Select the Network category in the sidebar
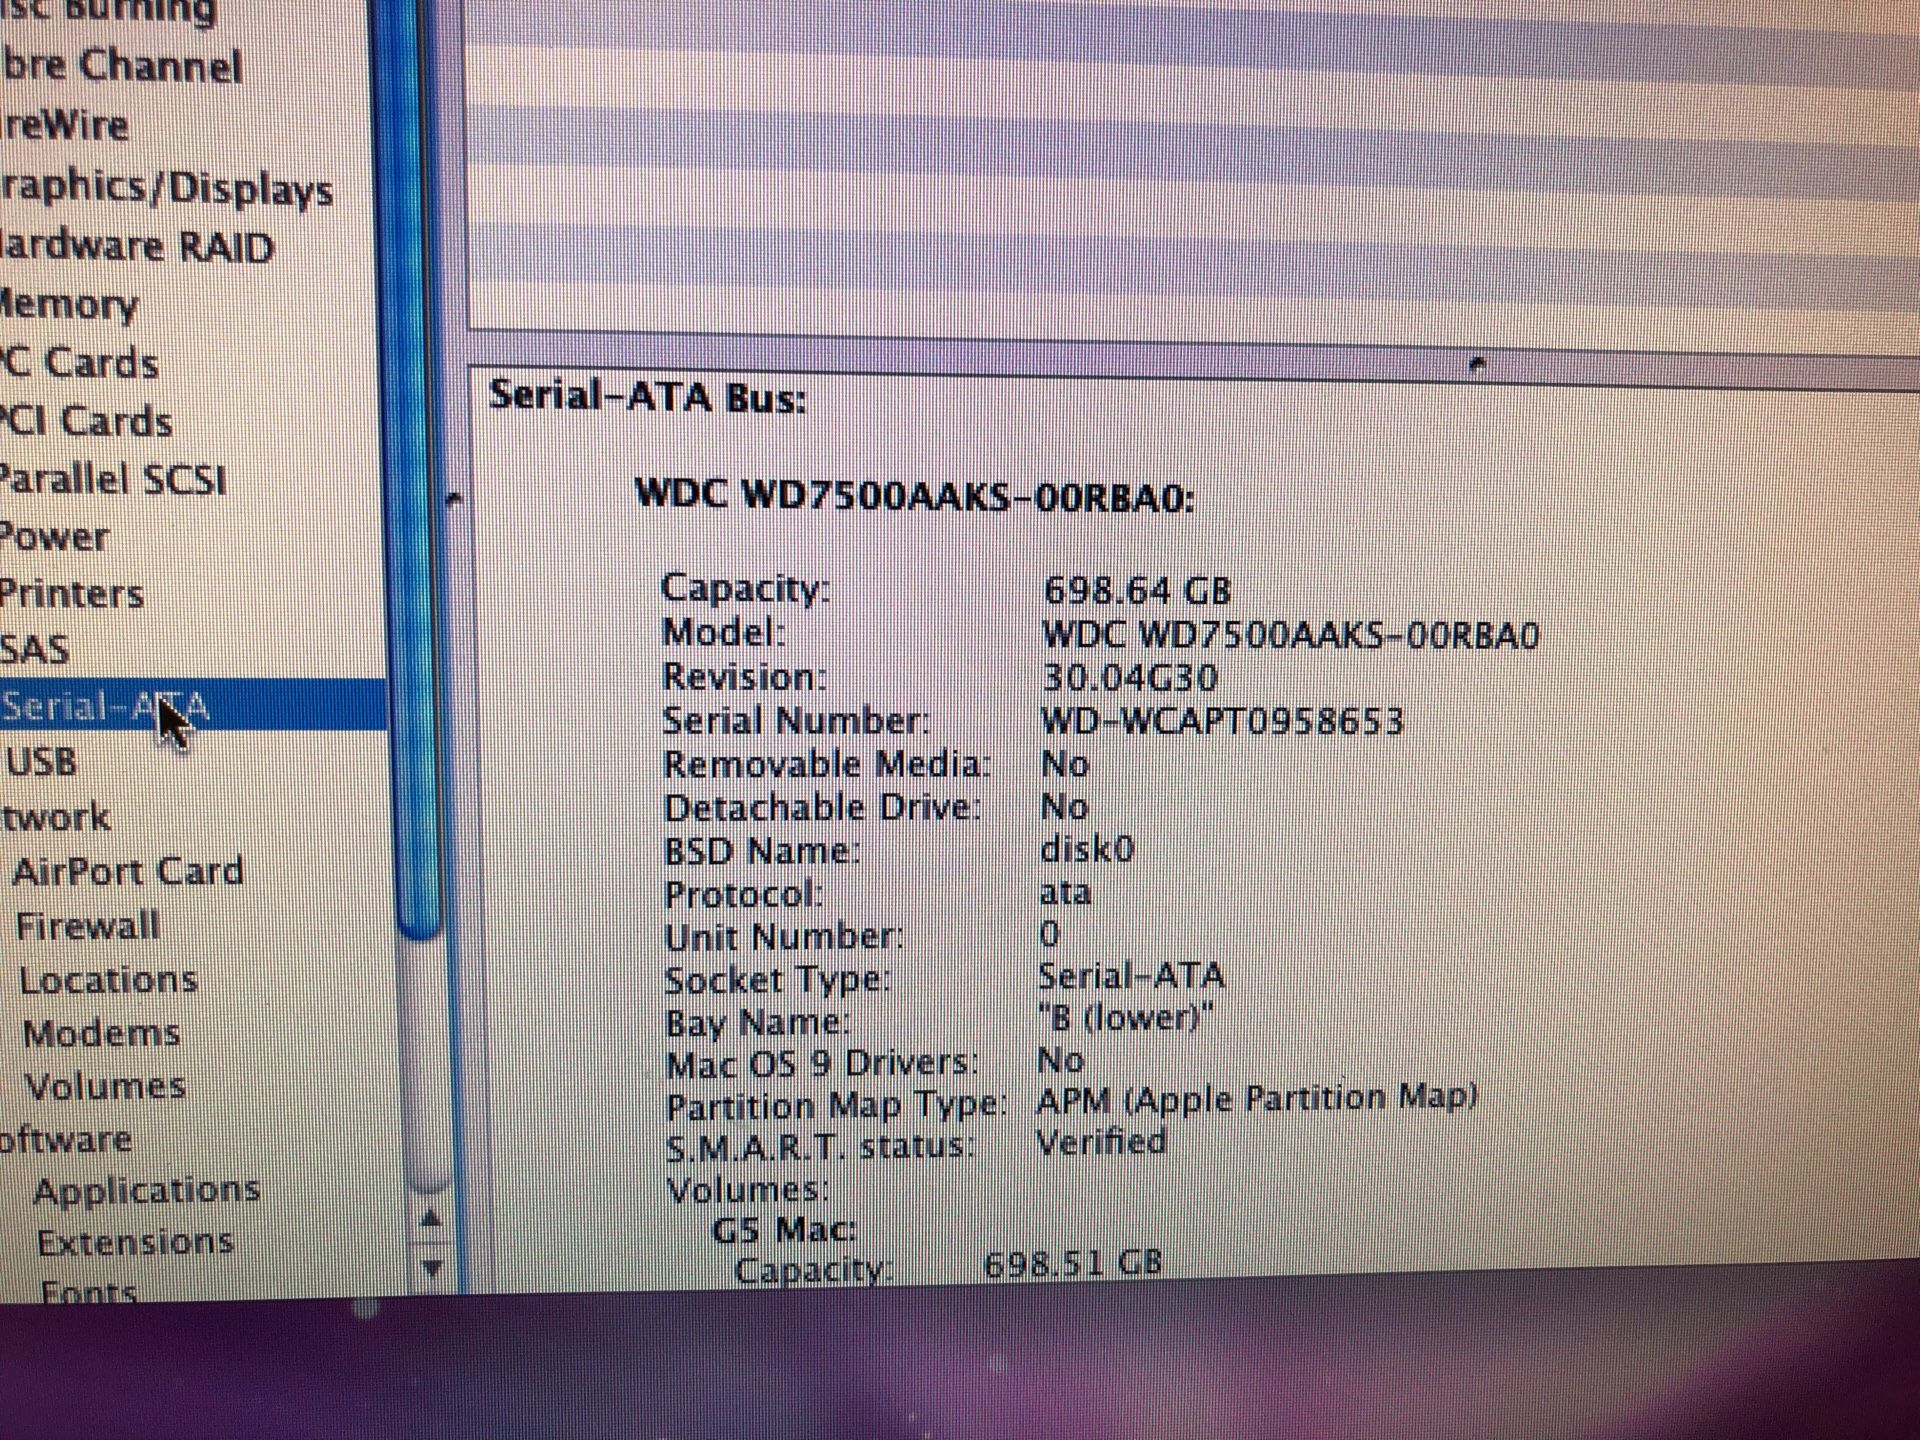 55,818
